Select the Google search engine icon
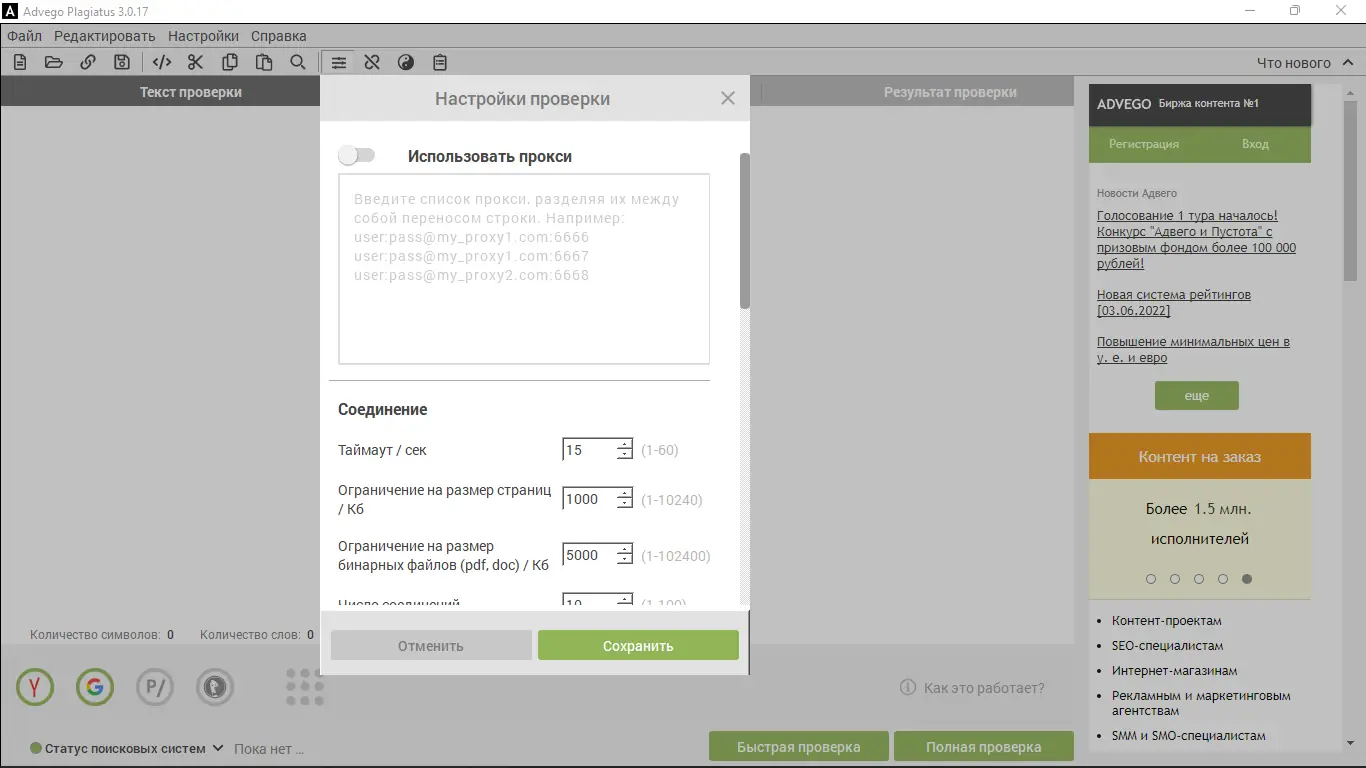Viewport: 1366px width, 768px height. coord(95,686)
